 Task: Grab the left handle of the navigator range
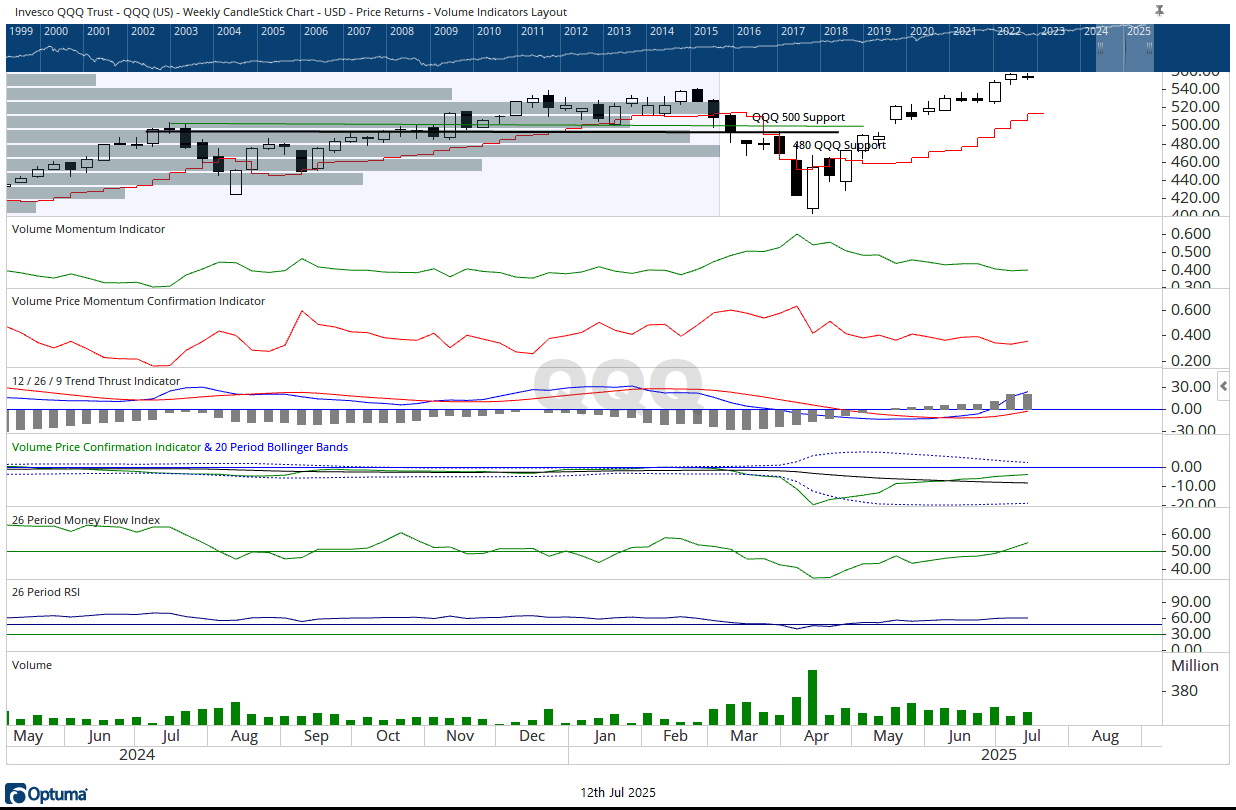(1102, 48)
